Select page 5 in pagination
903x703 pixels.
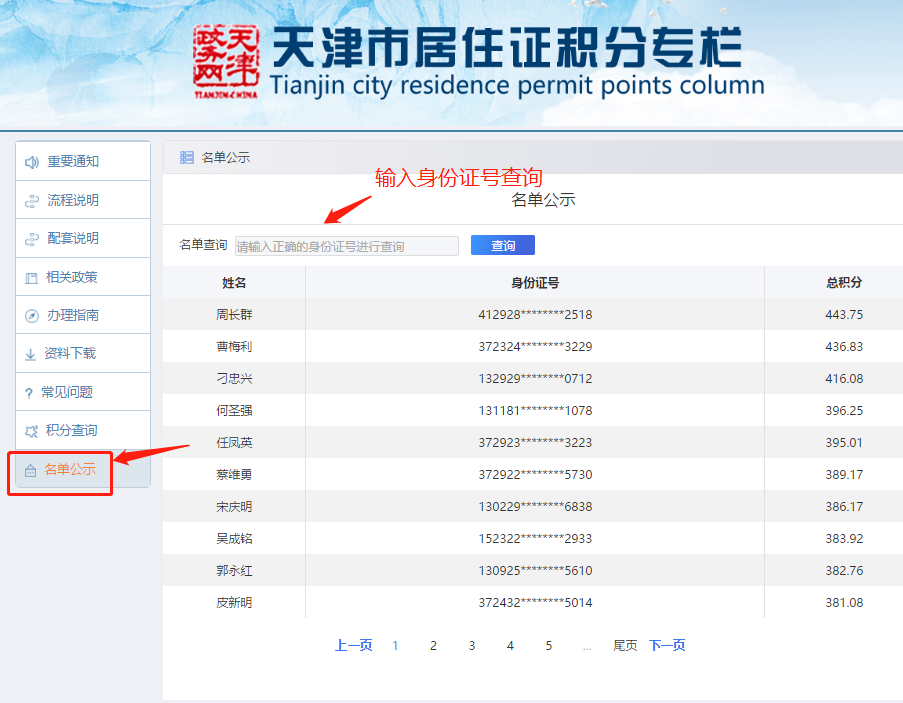[x=549, y=646]
